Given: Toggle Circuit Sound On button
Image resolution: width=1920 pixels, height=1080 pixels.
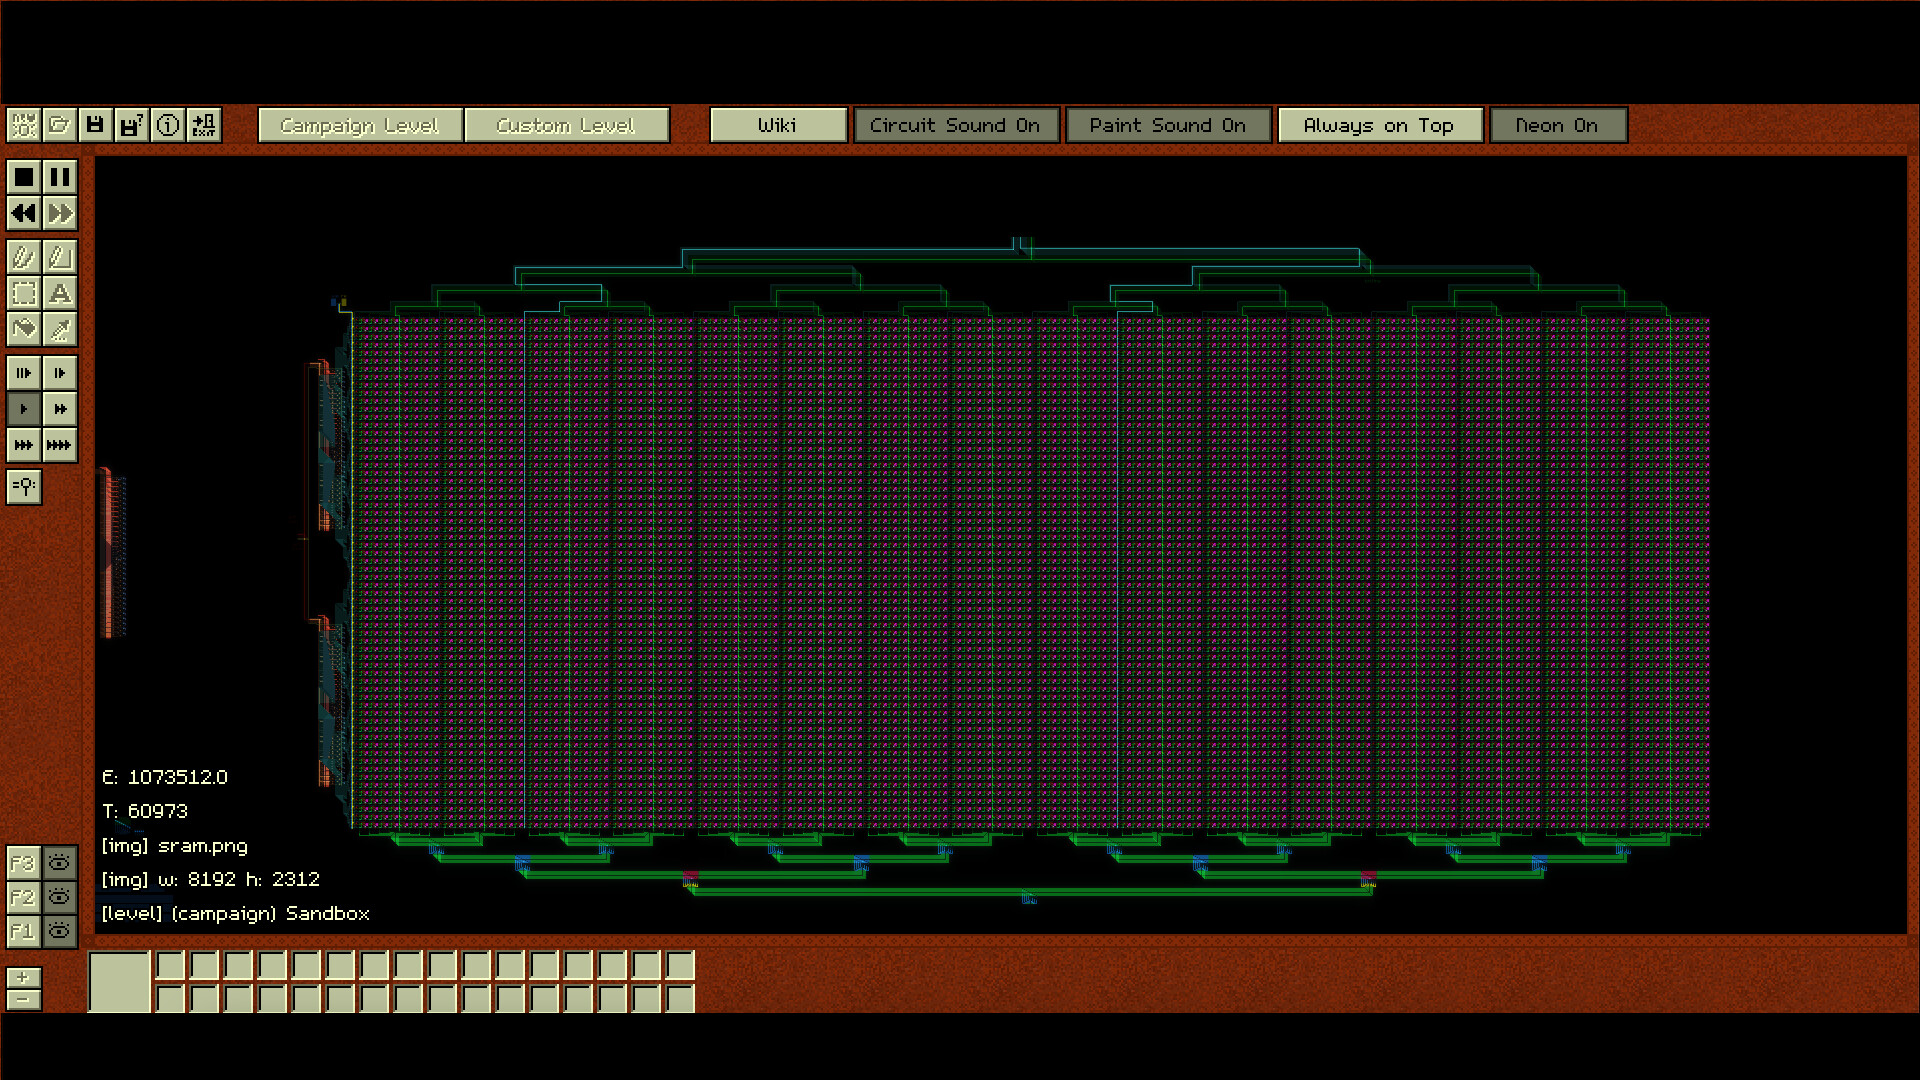Looking at the screenshot, I should coord(955,125).
